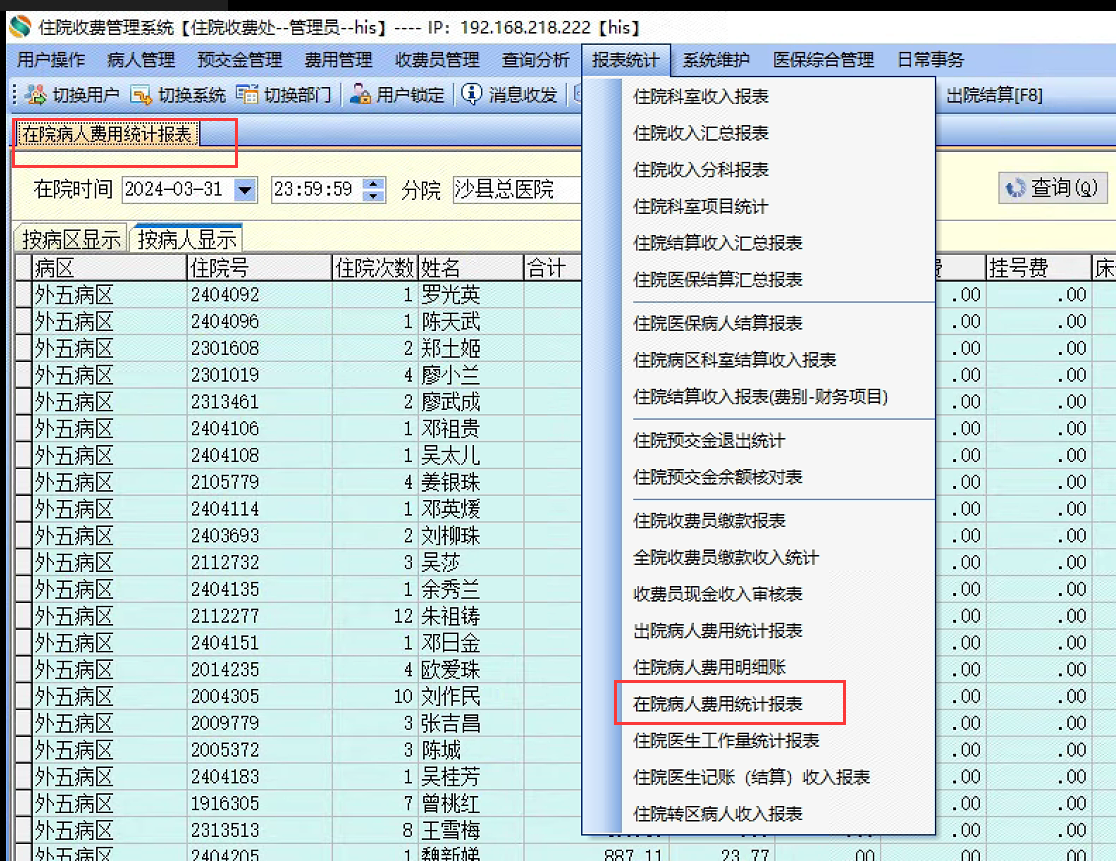This screenshot has height=861, width=1116.
Task: Select 住院预交金余额核对表 menu entry
Action: tap(718, 477)
